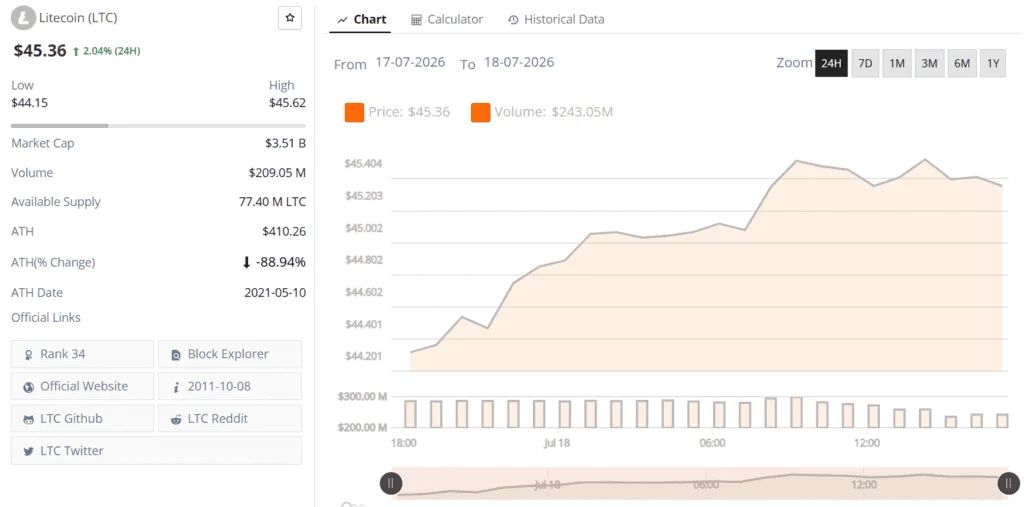This screenshot has width=1024, height=507.
Task: Click the Twitter bird icon
Action: coord(28,451)
